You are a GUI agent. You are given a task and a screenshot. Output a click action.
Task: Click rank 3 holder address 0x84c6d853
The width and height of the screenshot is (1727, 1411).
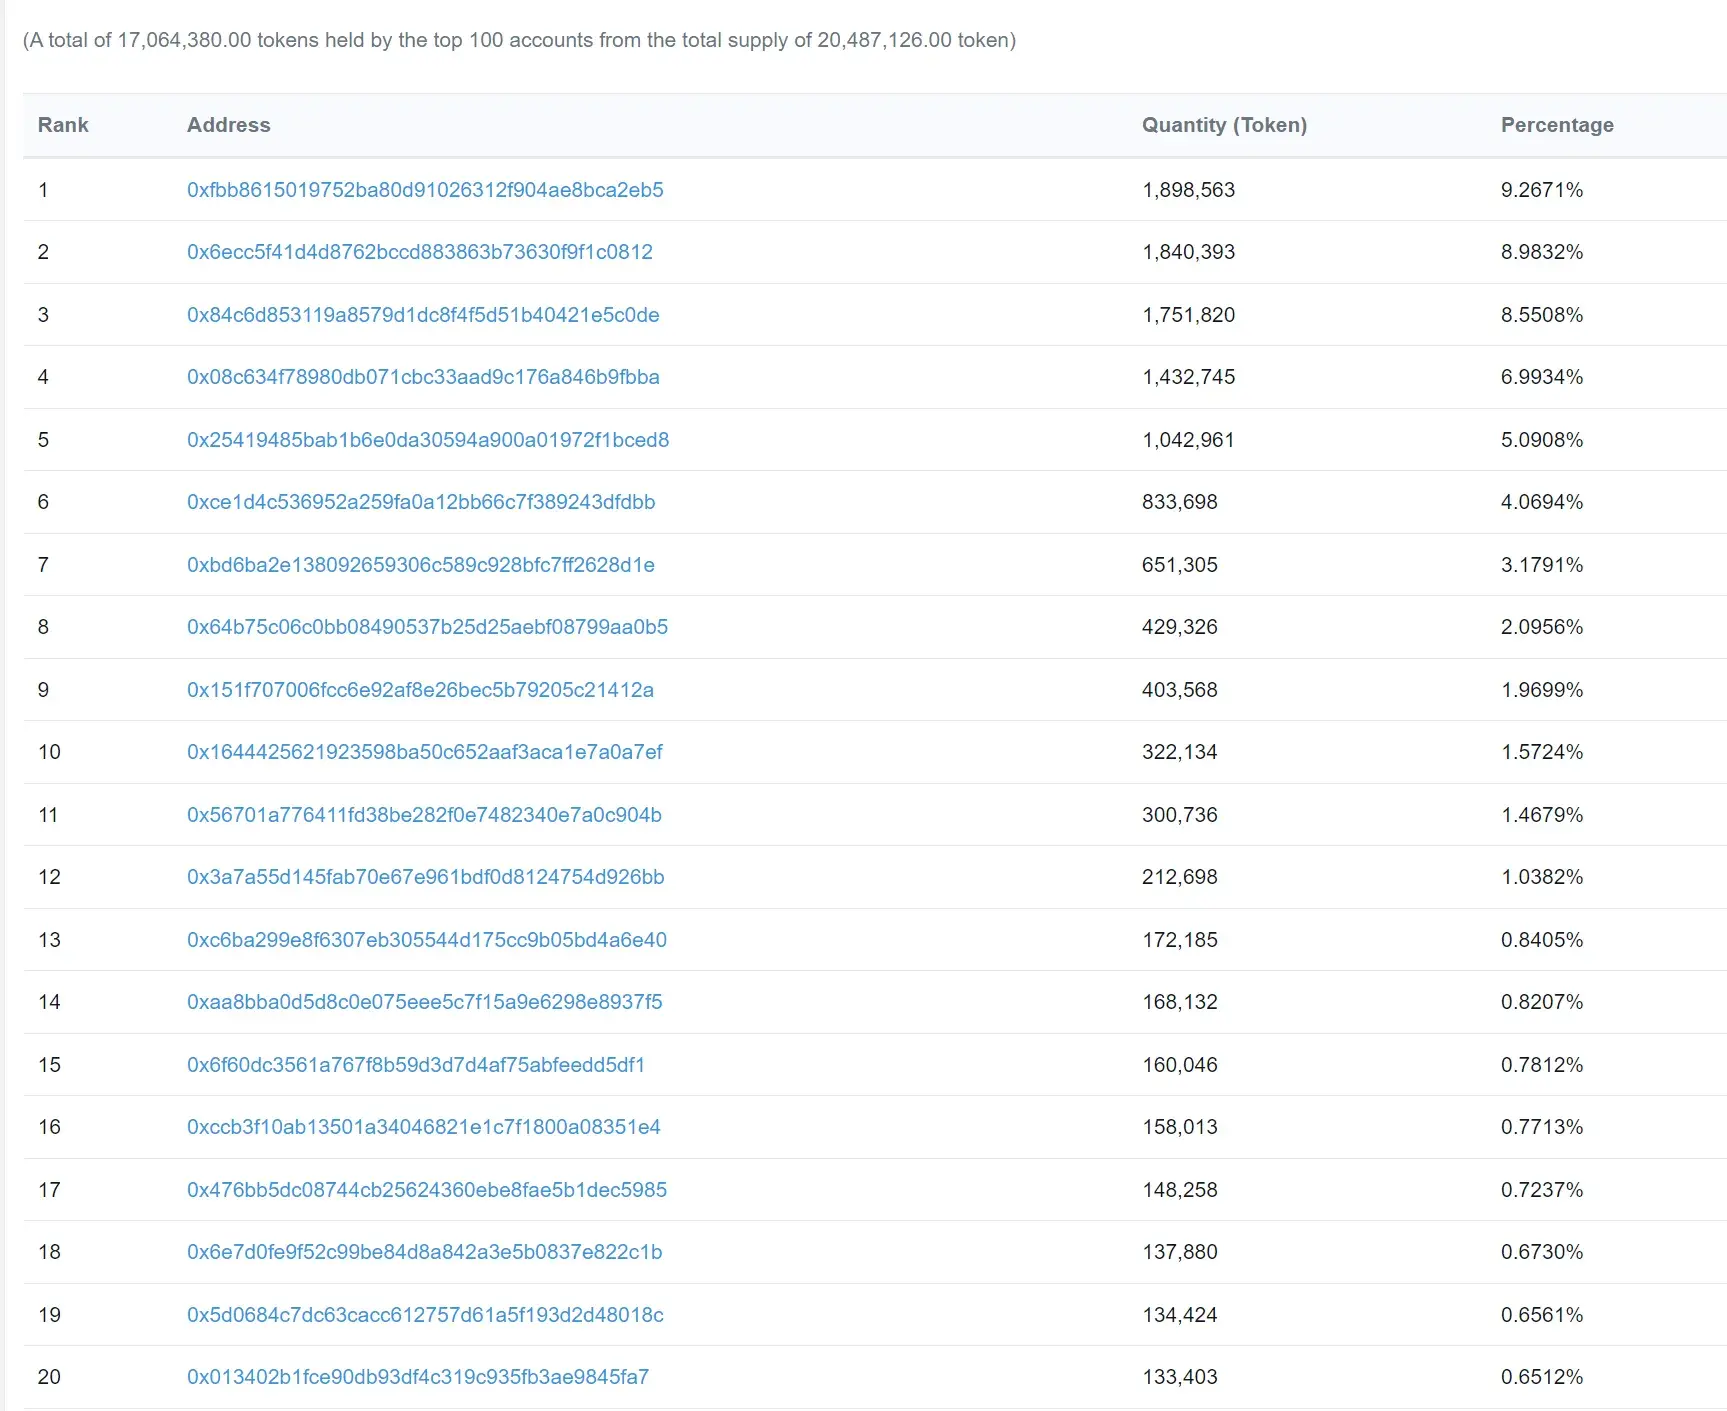[x=423, y=315]
